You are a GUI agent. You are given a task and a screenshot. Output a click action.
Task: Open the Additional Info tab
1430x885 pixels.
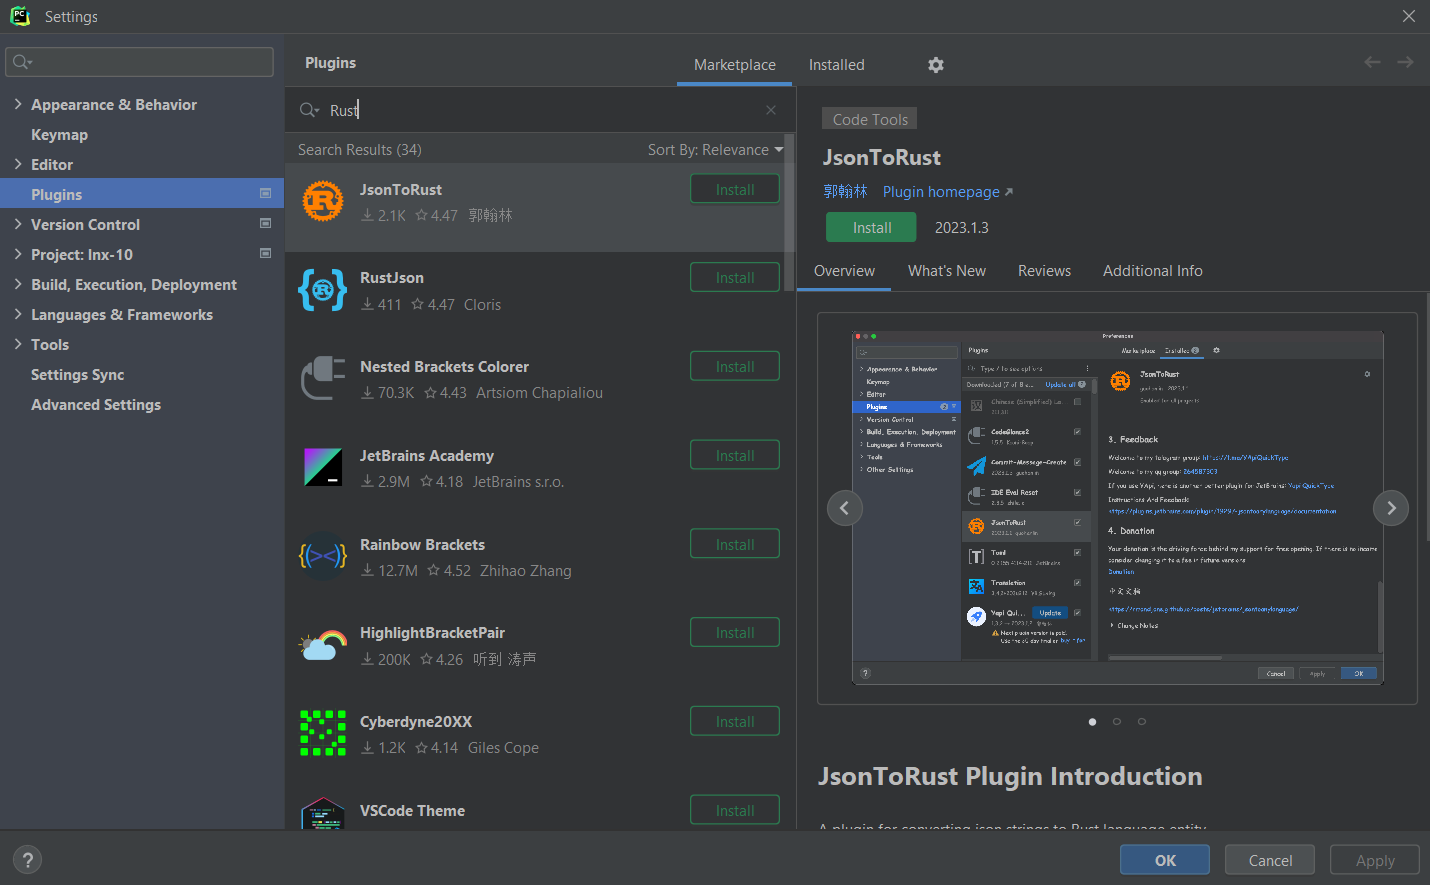coord(1153,271)
